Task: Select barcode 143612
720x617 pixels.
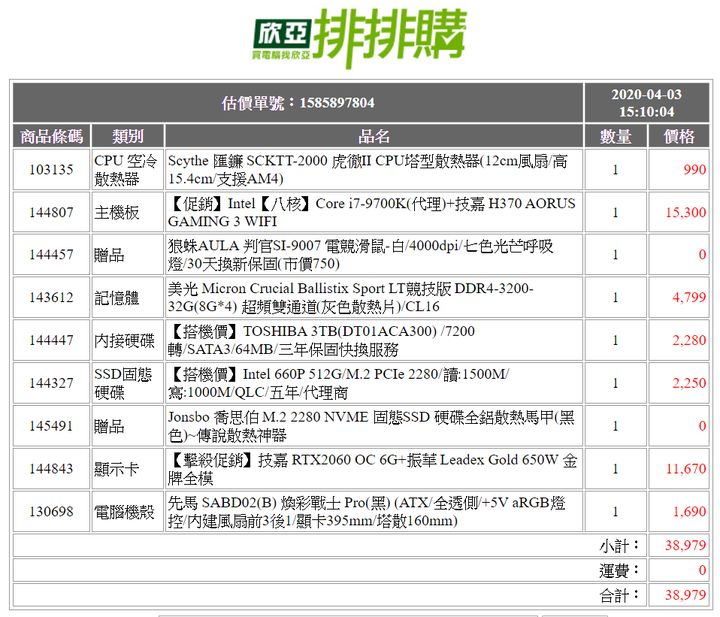Action: point(51,297)
